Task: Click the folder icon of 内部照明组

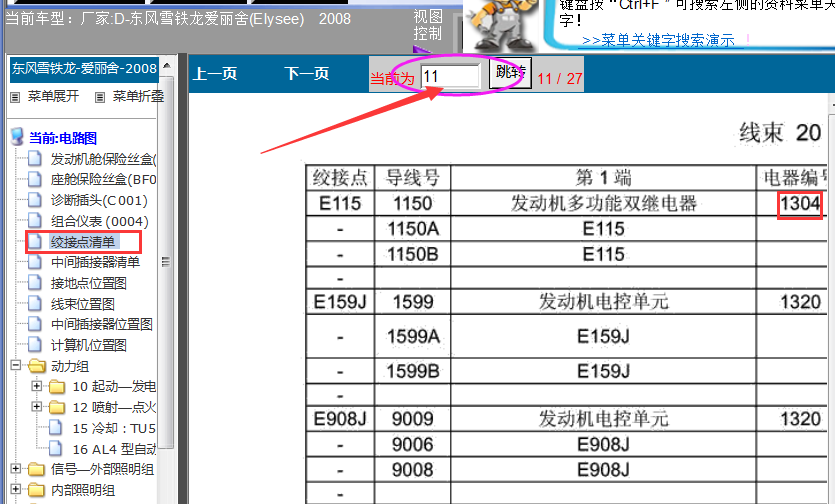Action: click(37, 490)
